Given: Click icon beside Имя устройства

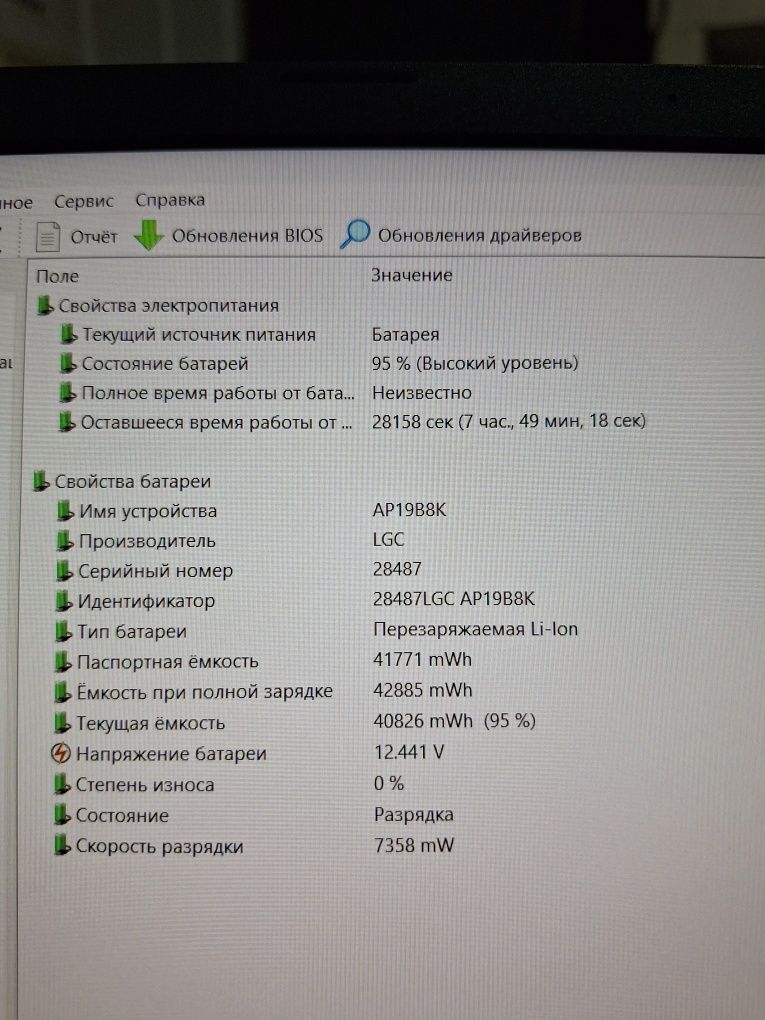Looking at the screenshot, I should pos(65,512).
